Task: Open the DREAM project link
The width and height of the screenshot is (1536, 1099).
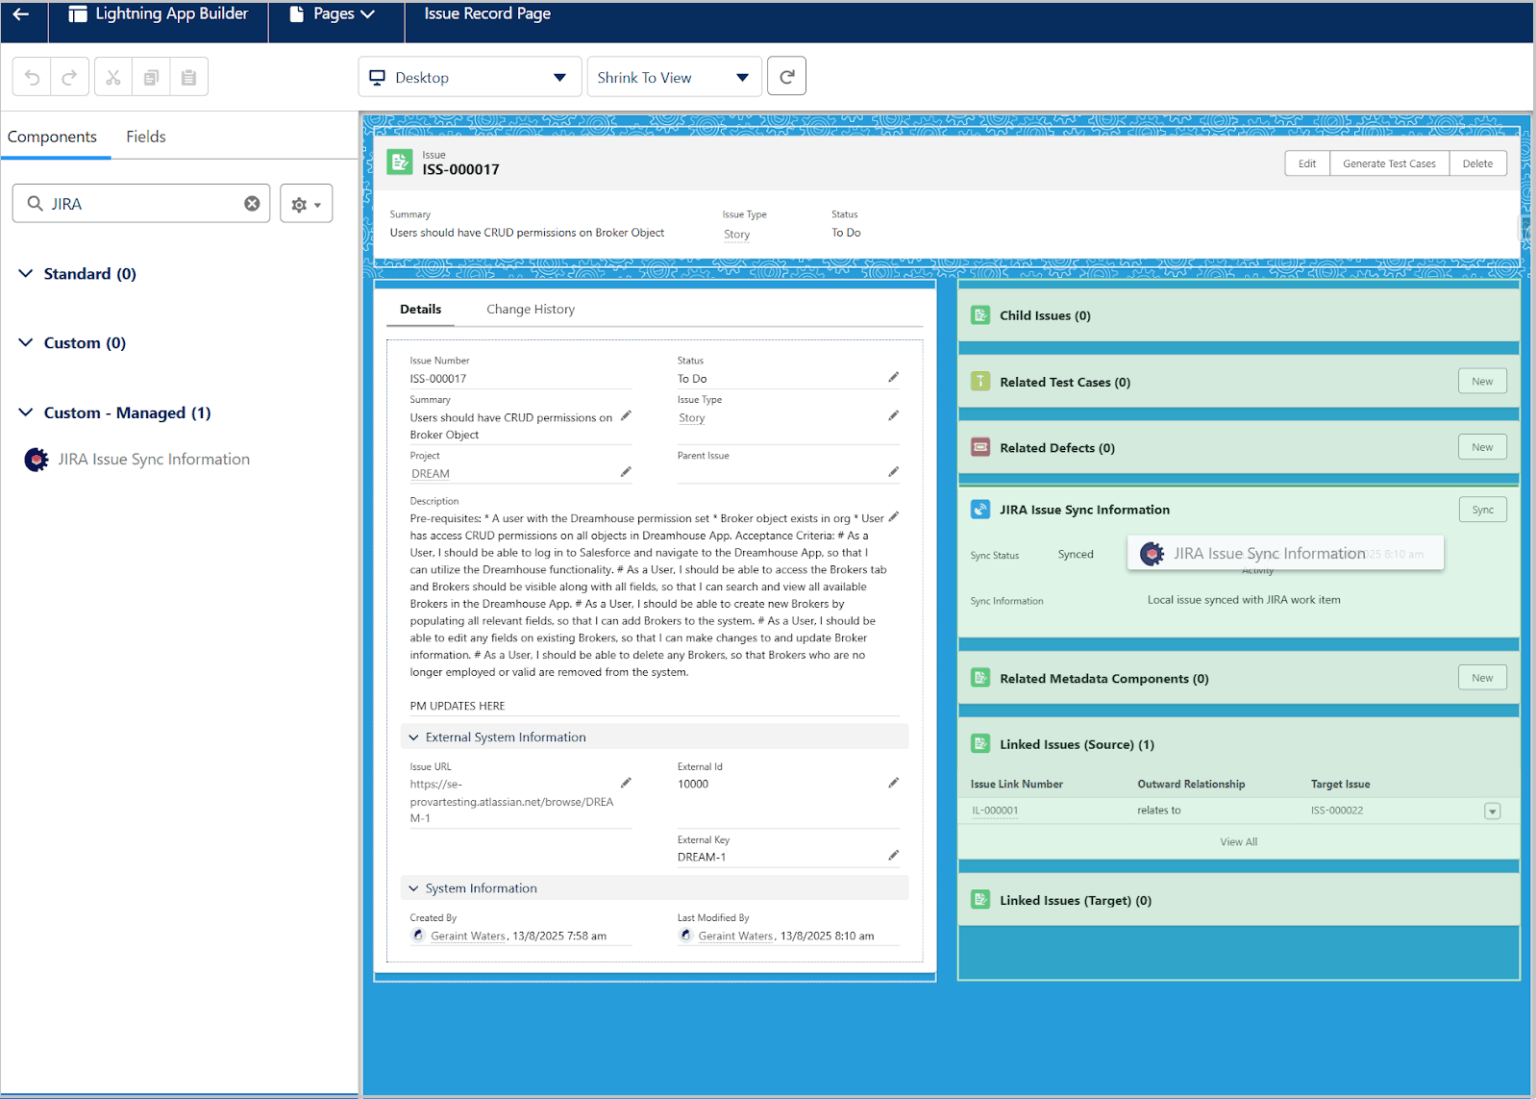Action: (x=431, y=474)
